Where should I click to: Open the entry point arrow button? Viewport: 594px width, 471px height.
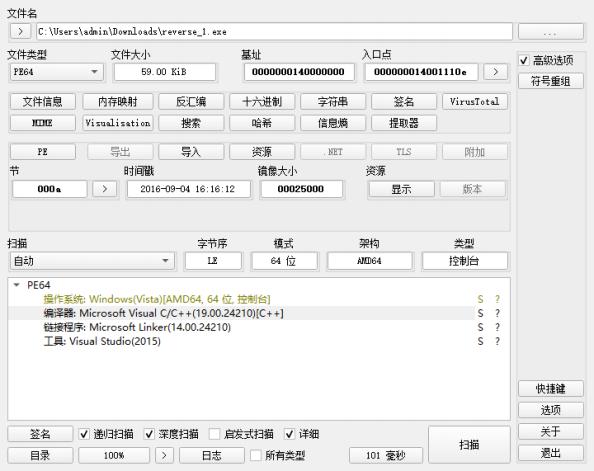point(496,72)
